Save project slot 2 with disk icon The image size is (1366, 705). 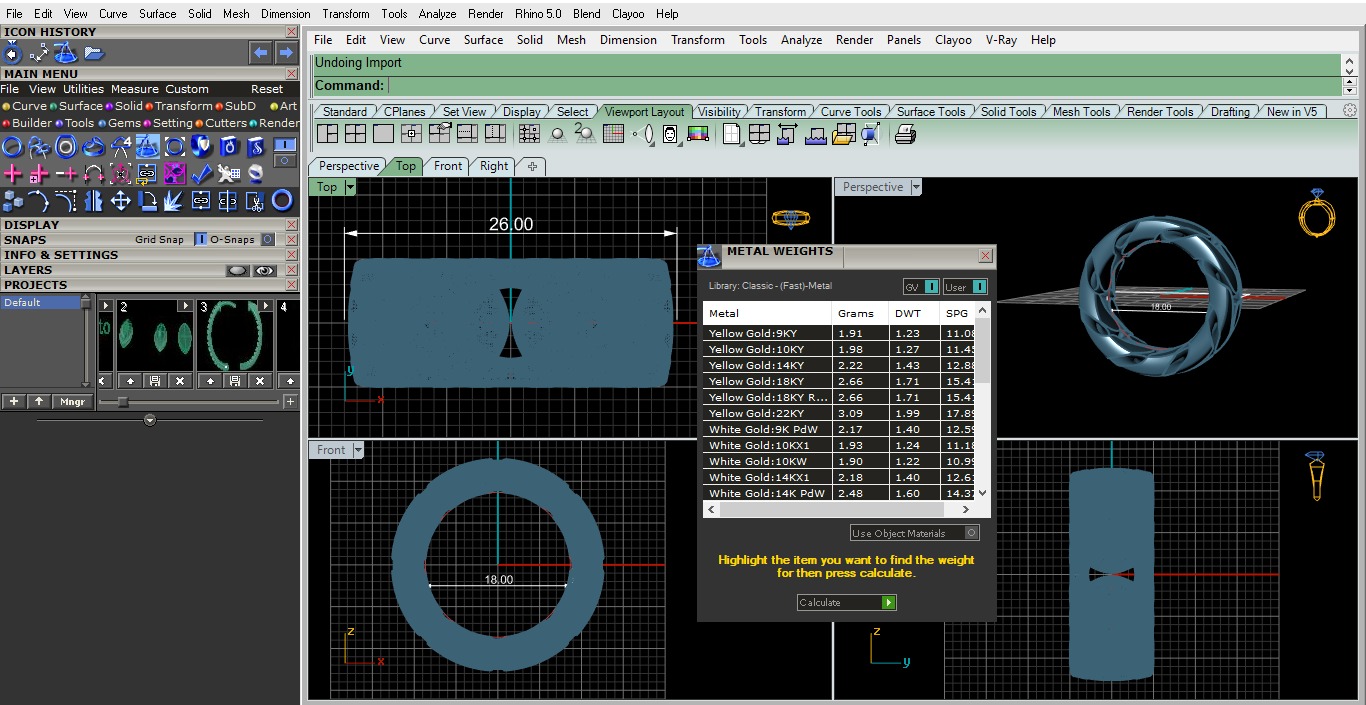(154, 381)
